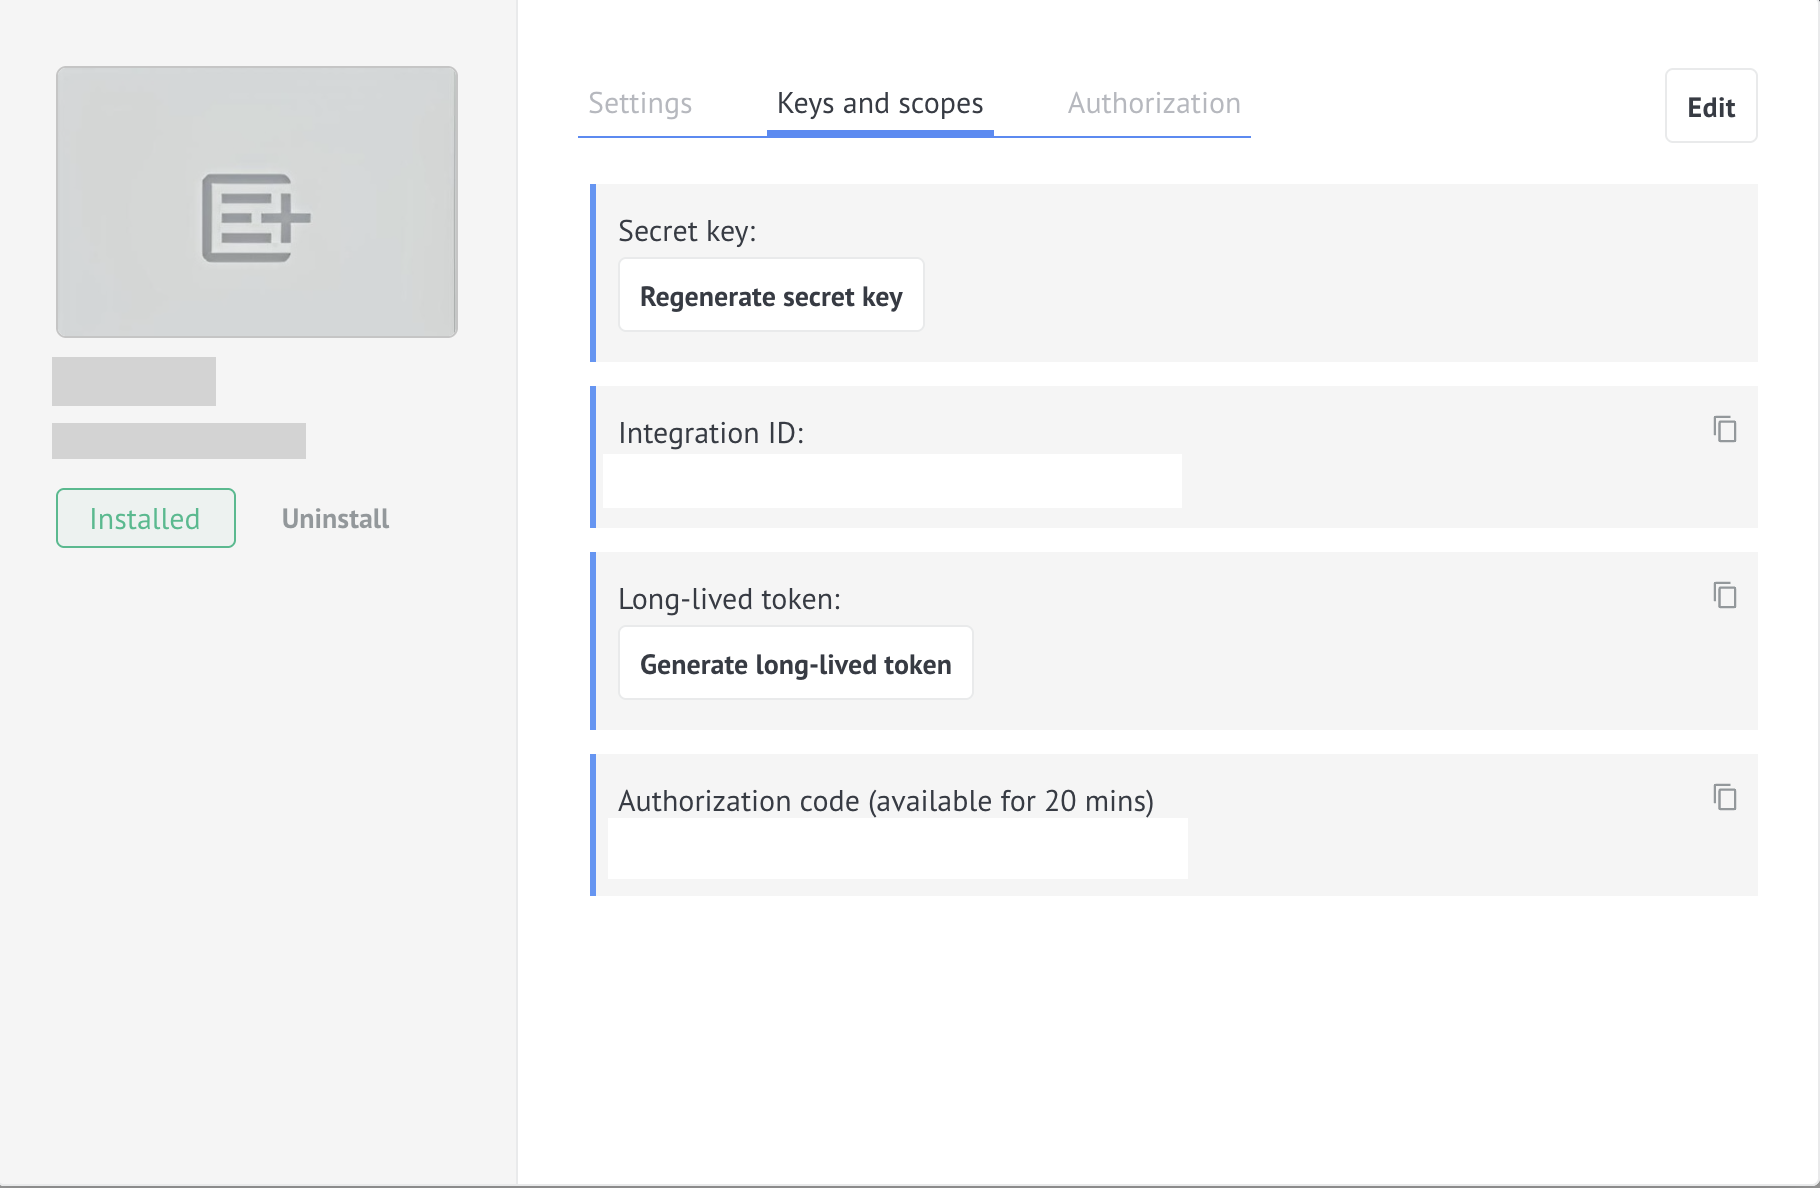Copy the long-lived token using copy icon
Viewport: 1820px width, 1188px height.
click(x=1725, y=595)
